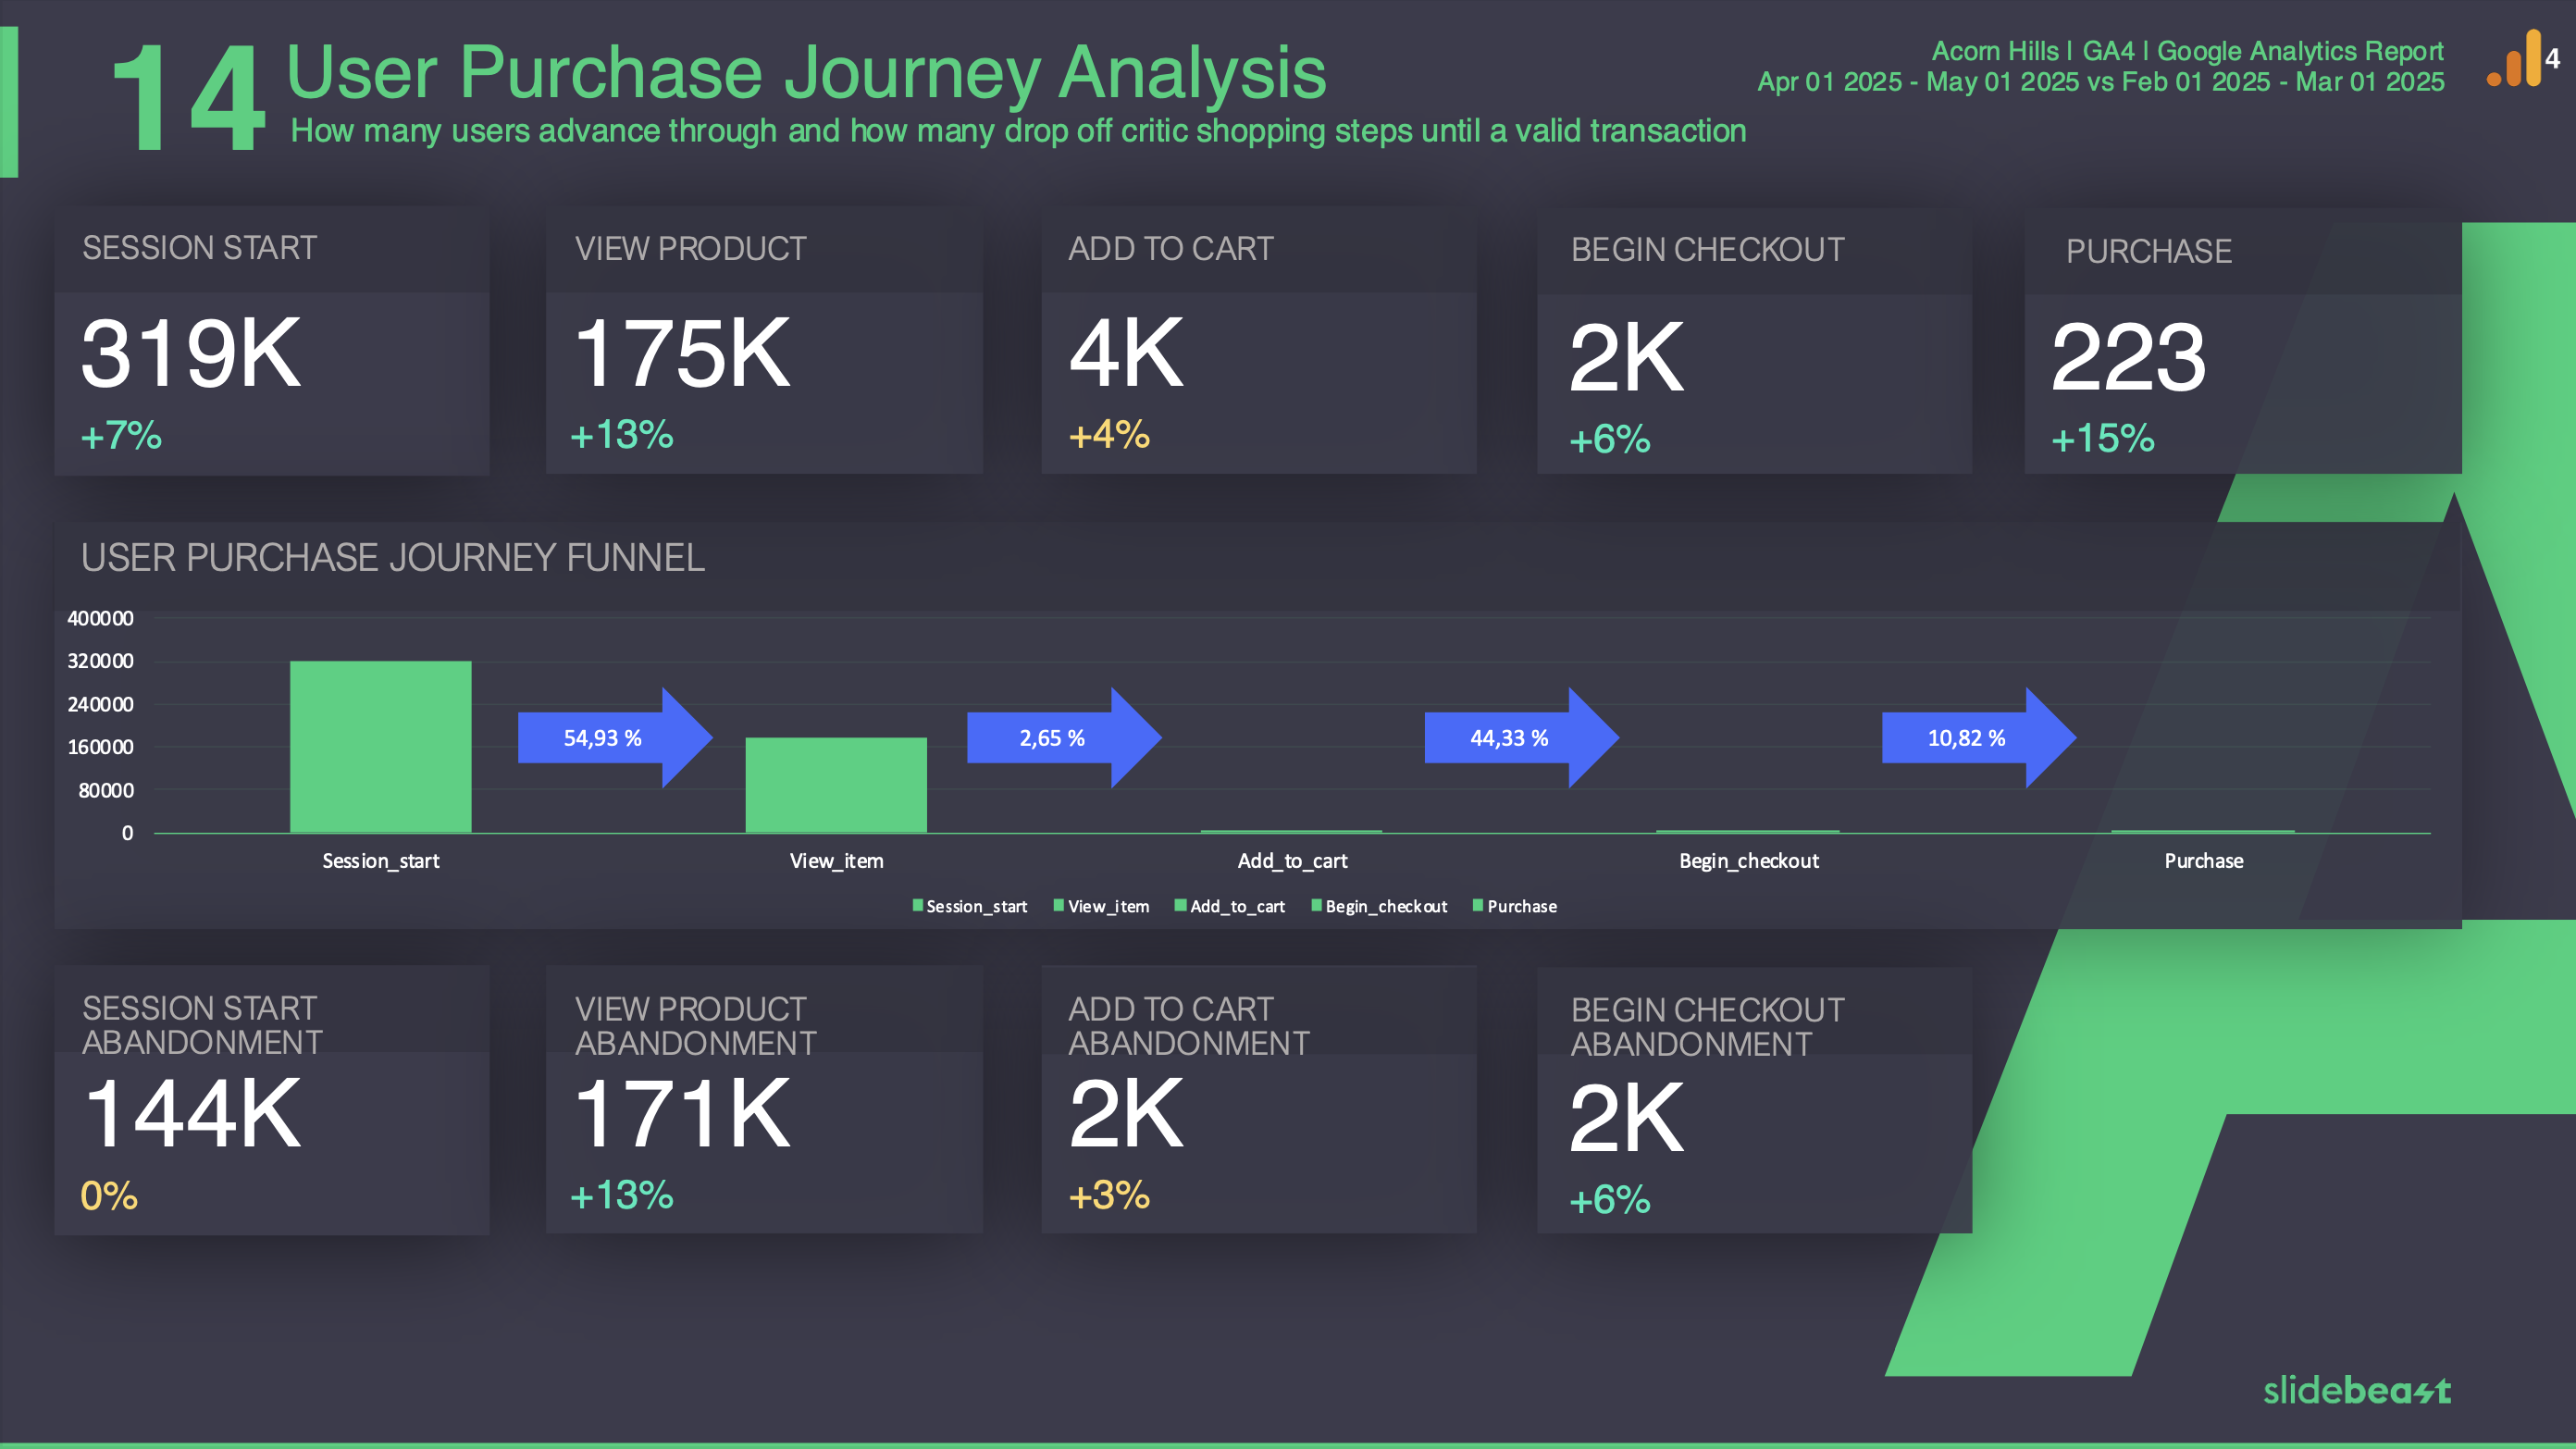This screenshot has width=2576, height=1449.
Task: Click the +3% change under abandonment 2K
Action: [1109, 1195]
